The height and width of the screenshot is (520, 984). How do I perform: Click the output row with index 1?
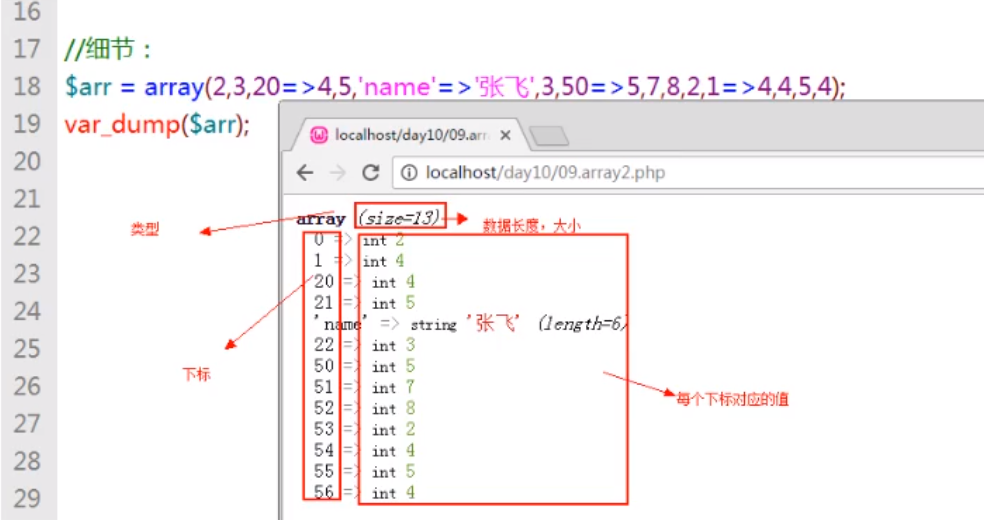coord(359,261)
